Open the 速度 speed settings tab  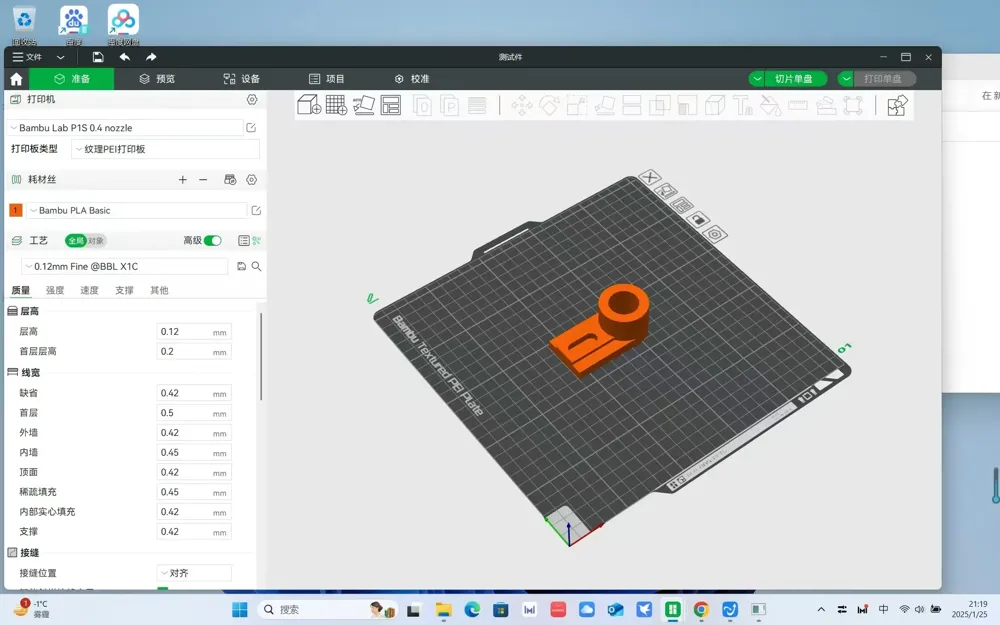[89, 290]
